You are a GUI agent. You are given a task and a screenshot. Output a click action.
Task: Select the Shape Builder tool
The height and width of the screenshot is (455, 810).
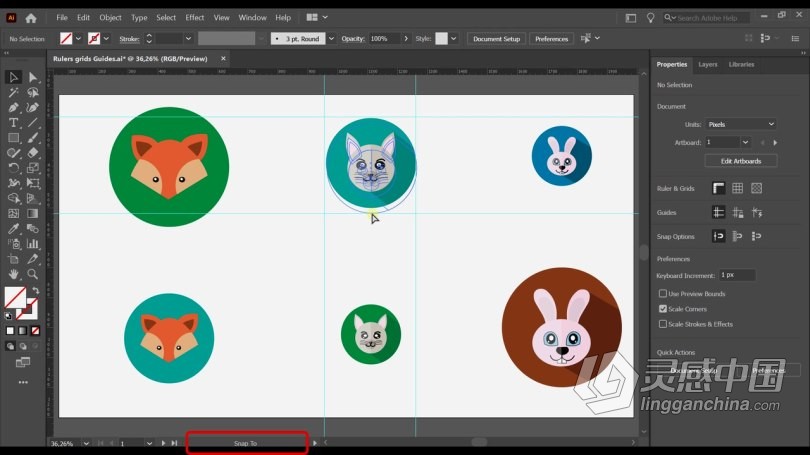pyautogui.click(x=13, y=198)
